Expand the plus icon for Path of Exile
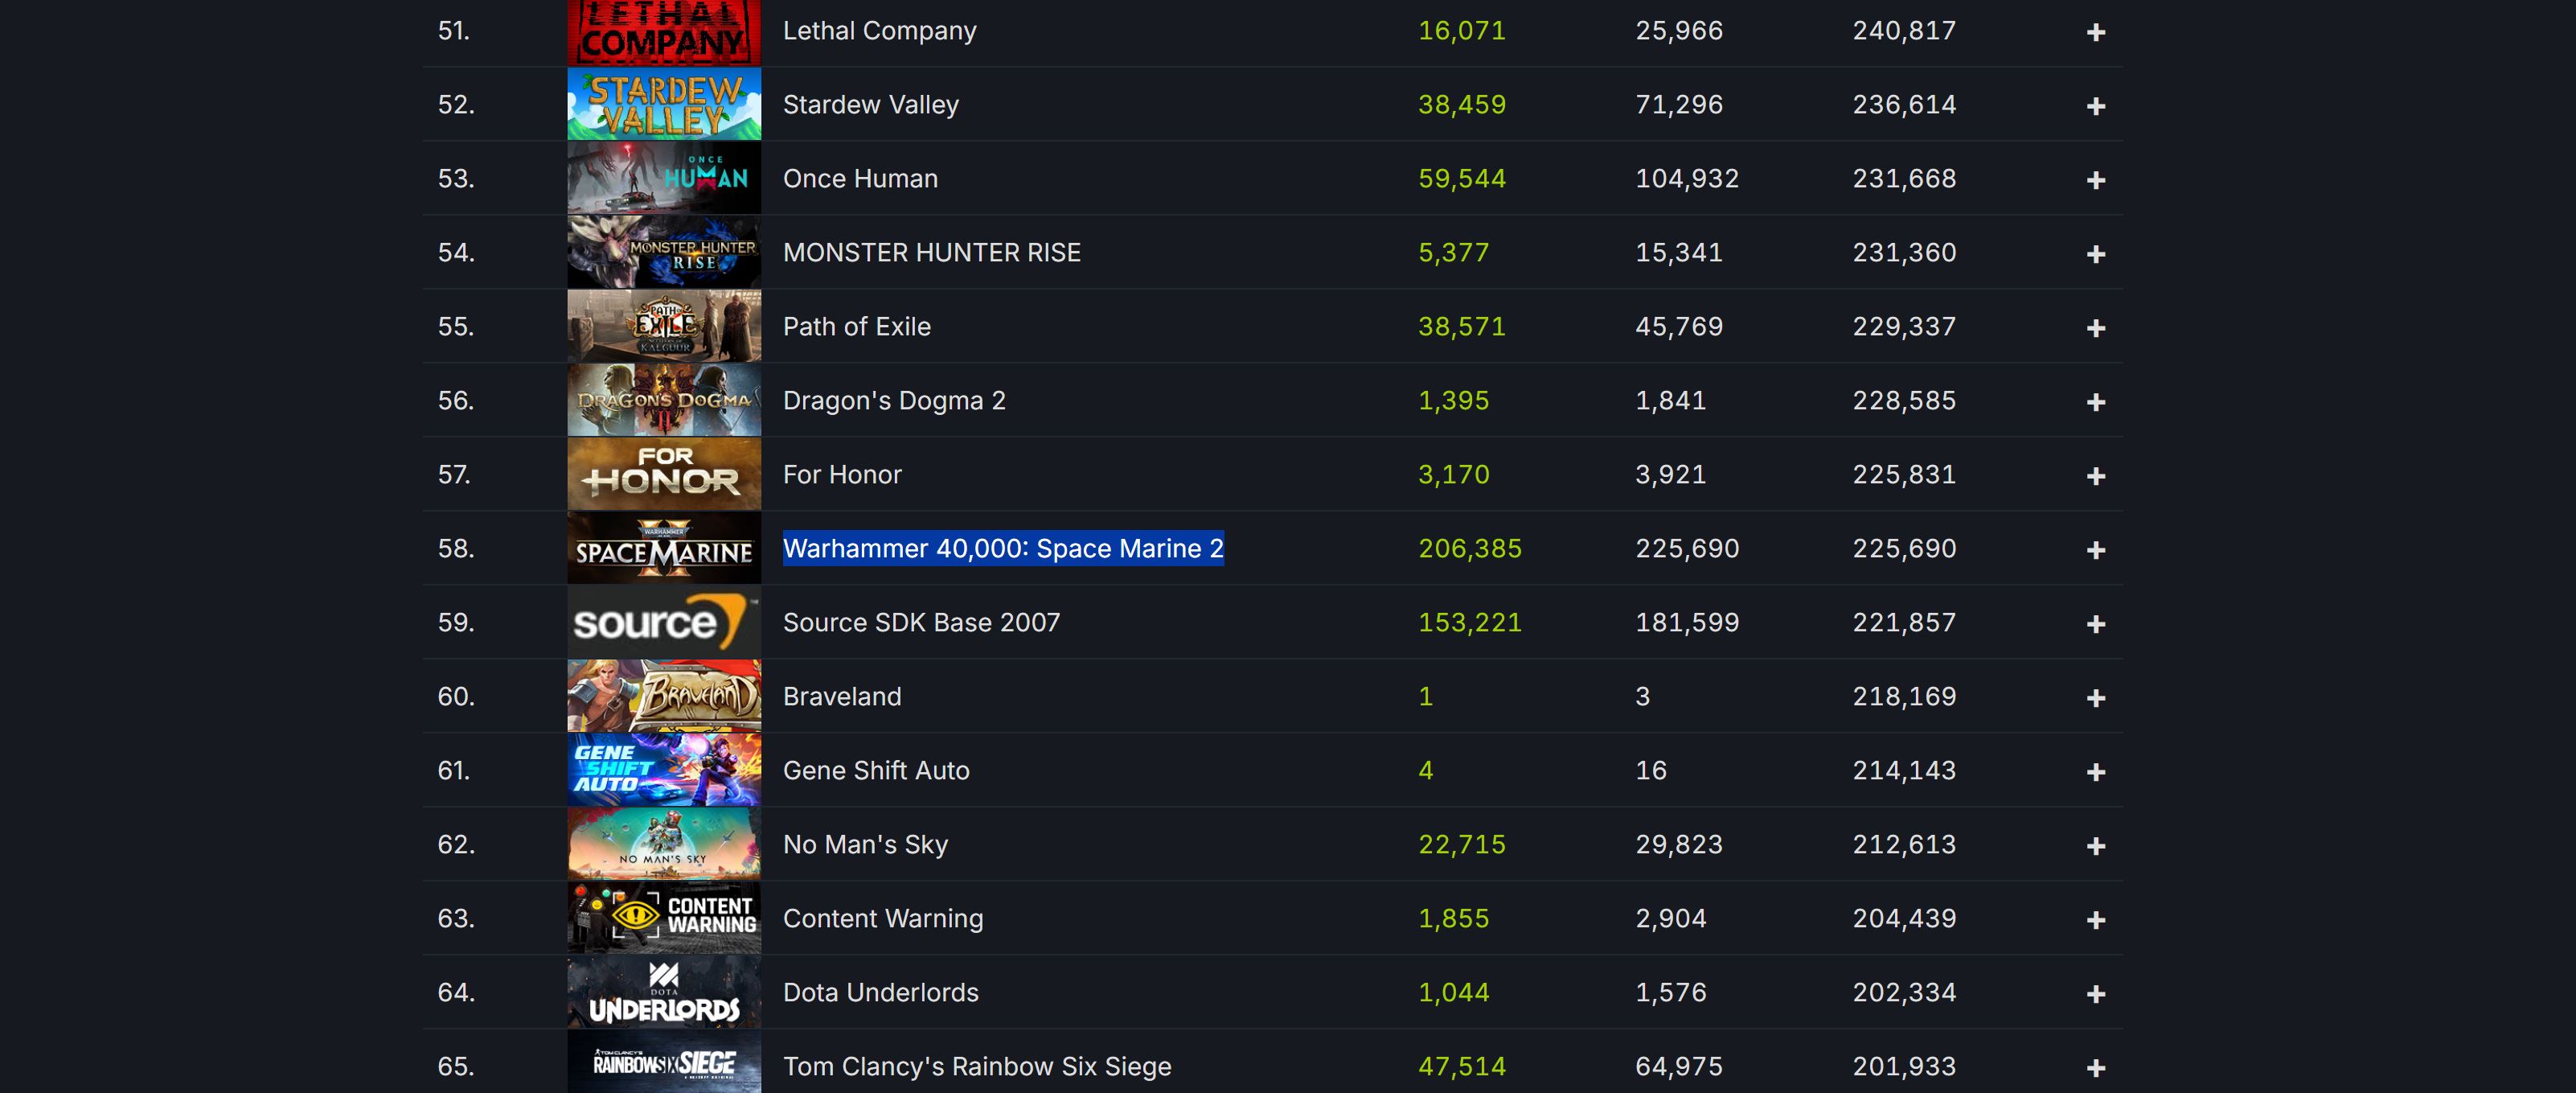The width and height of the screenshot is (2576, 1093). pyautogui.click(x=2096, y=328)
